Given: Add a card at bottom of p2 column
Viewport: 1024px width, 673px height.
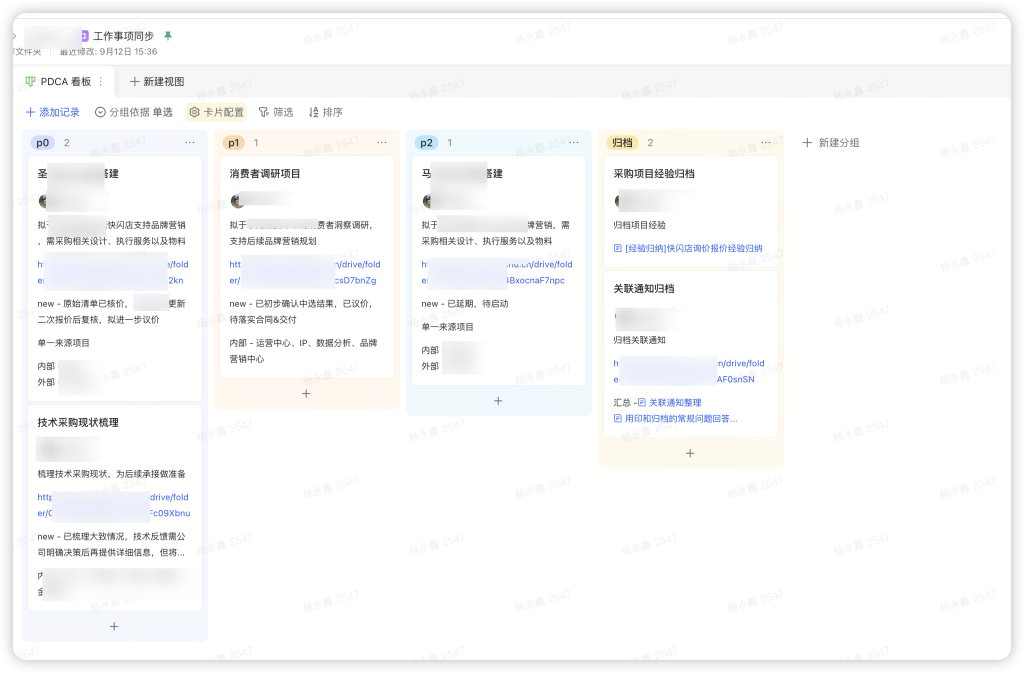Looking at the screenshot, I should (498, 400).
